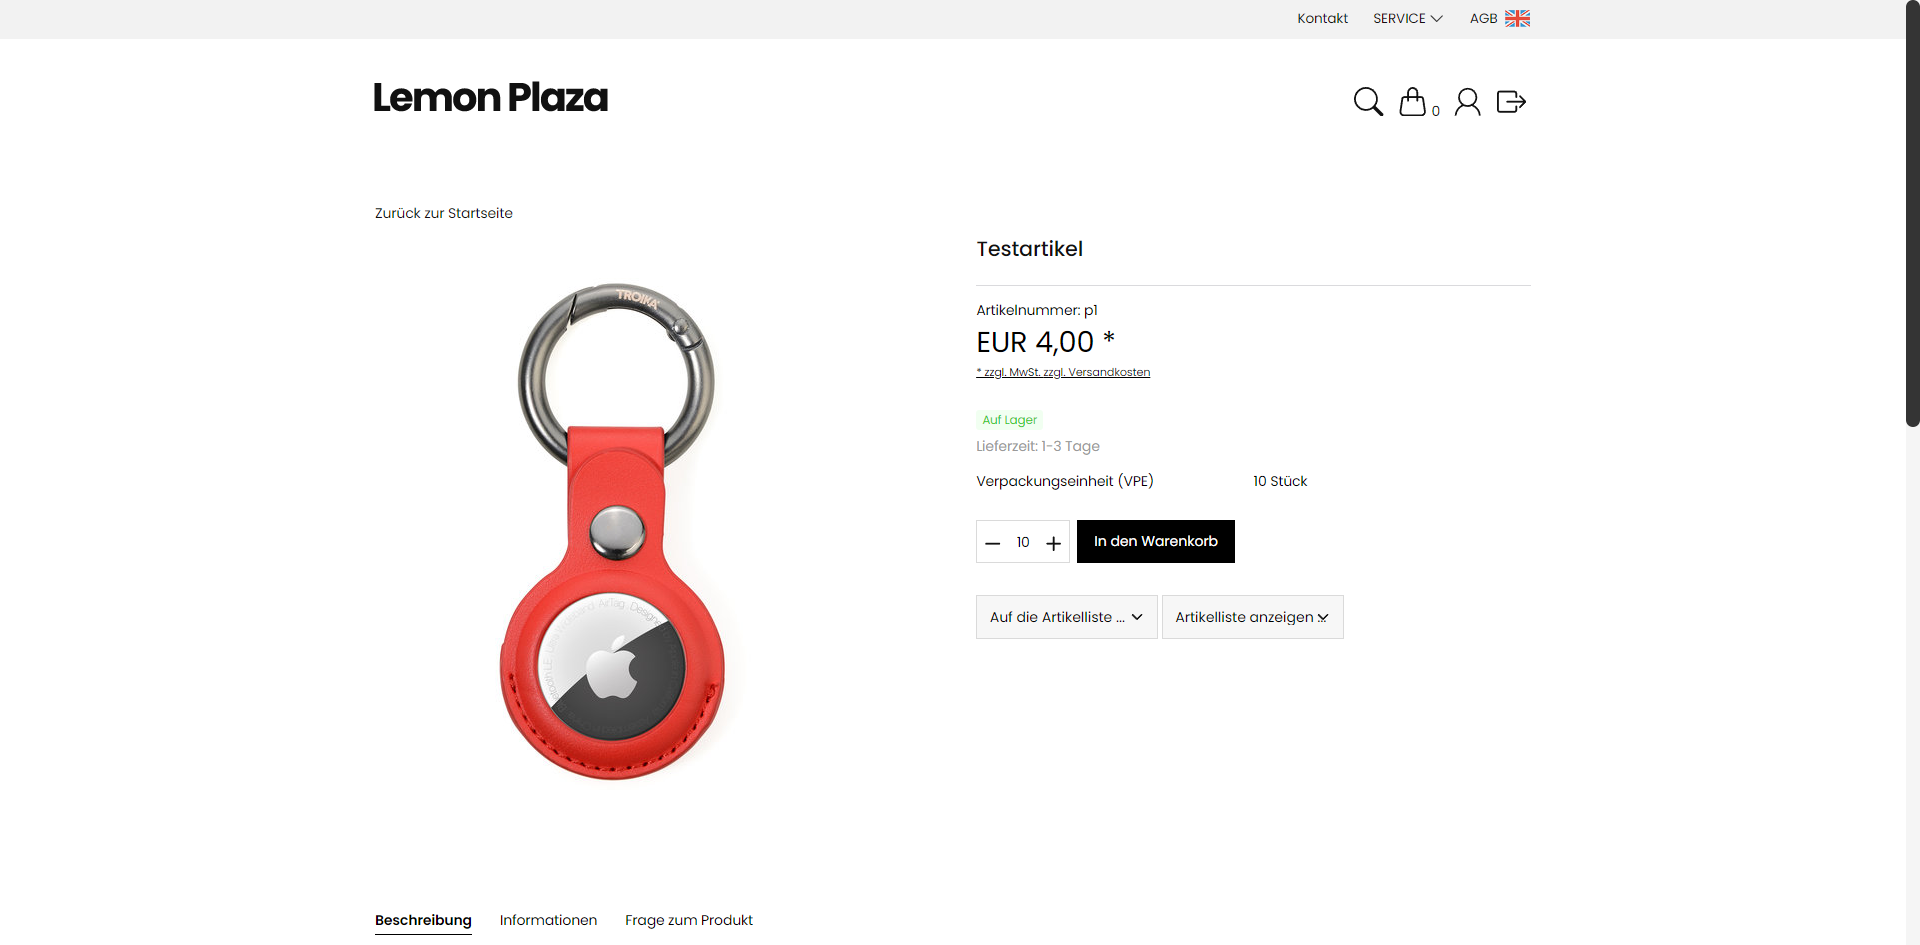Viewport: 1920px width, 945px height.
Task: Open the 'Auf die Artikelliste' dropdown
Action: point(1066,617)
